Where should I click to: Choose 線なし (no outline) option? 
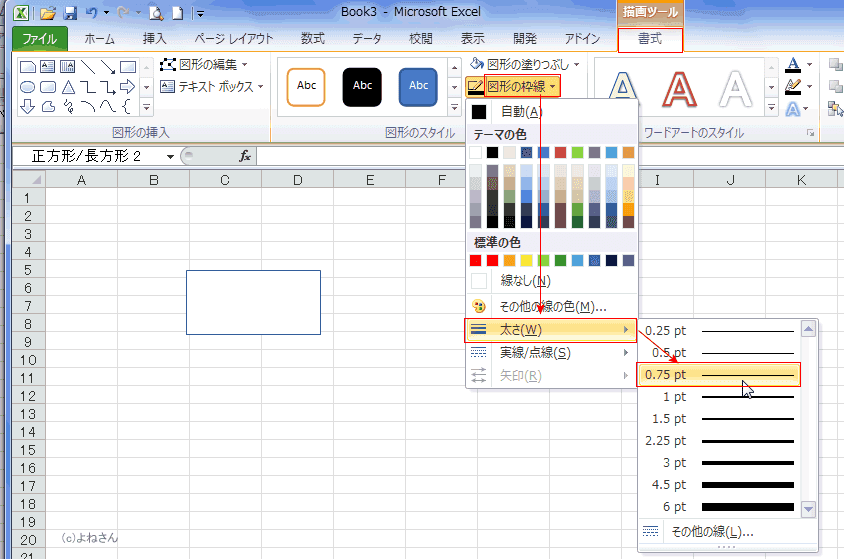tap(525, 282)
